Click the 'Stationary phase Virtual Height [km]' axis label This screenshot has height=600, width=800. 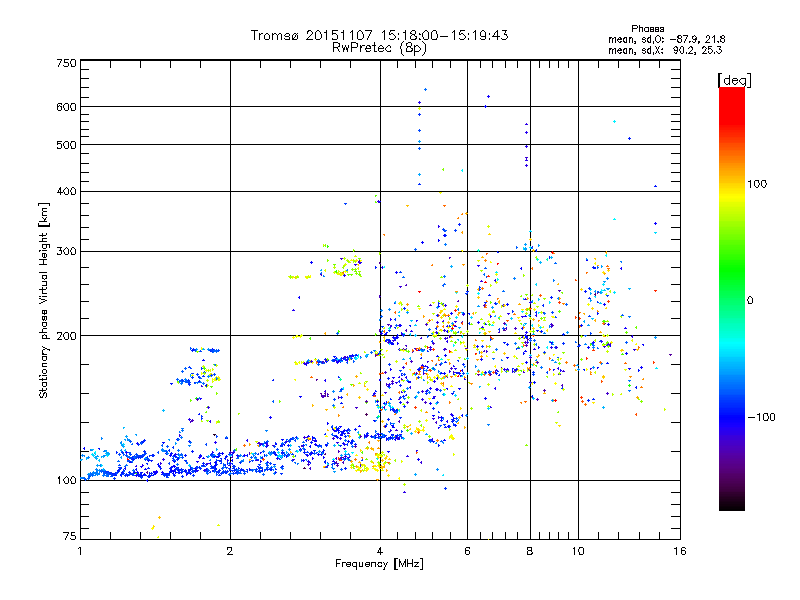click(44, 300)
